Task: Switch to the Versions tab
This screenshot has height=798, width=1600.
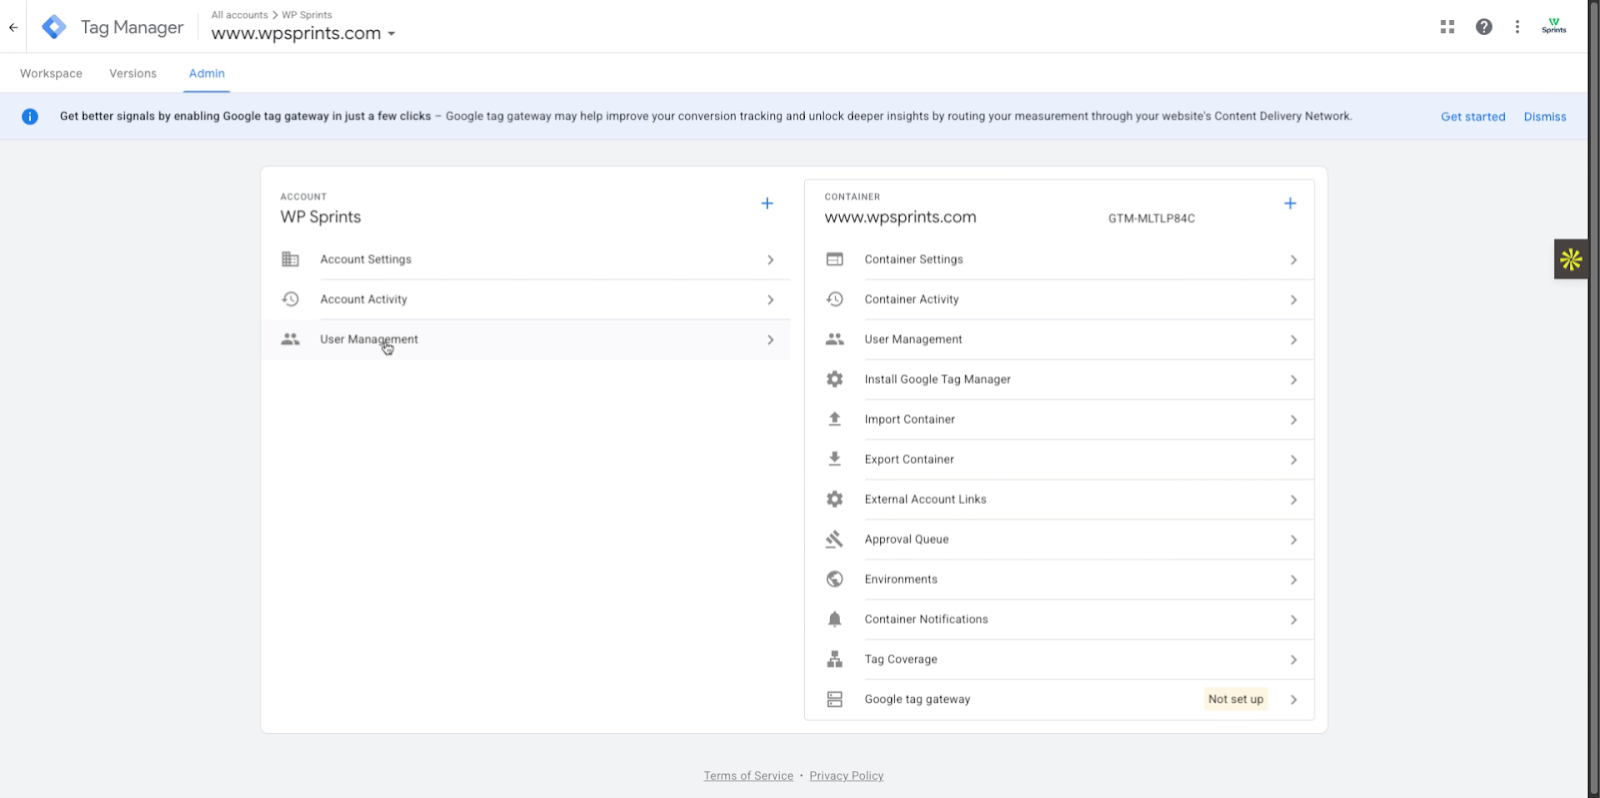Action: 133,74
